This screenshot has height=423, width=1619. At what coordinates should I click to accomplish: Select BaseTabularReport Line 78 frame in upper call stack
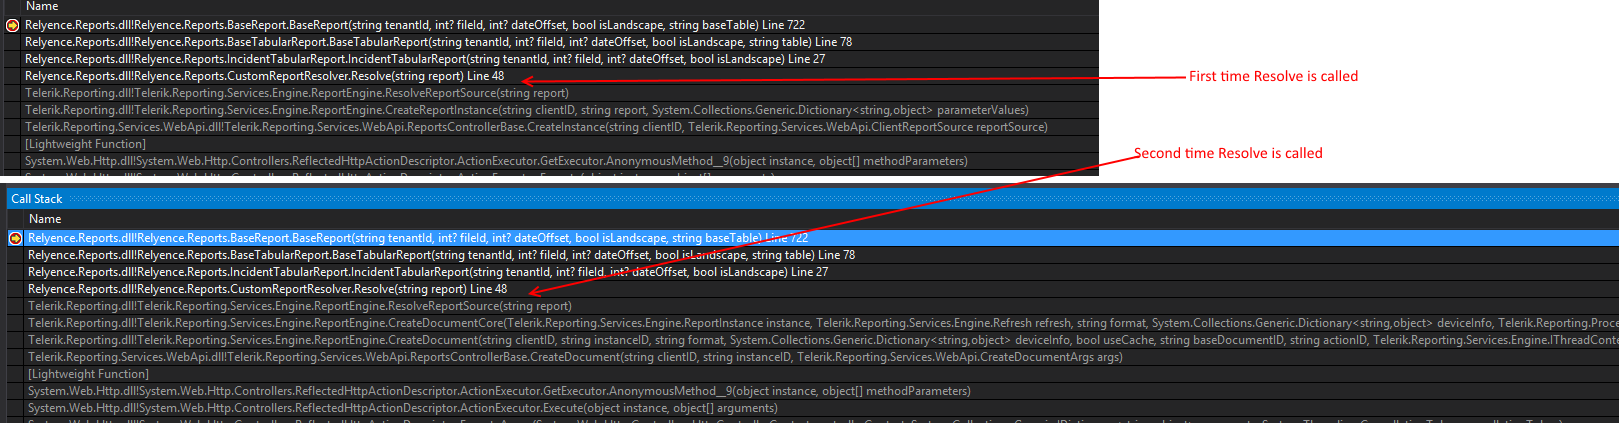tap(439, 42)
